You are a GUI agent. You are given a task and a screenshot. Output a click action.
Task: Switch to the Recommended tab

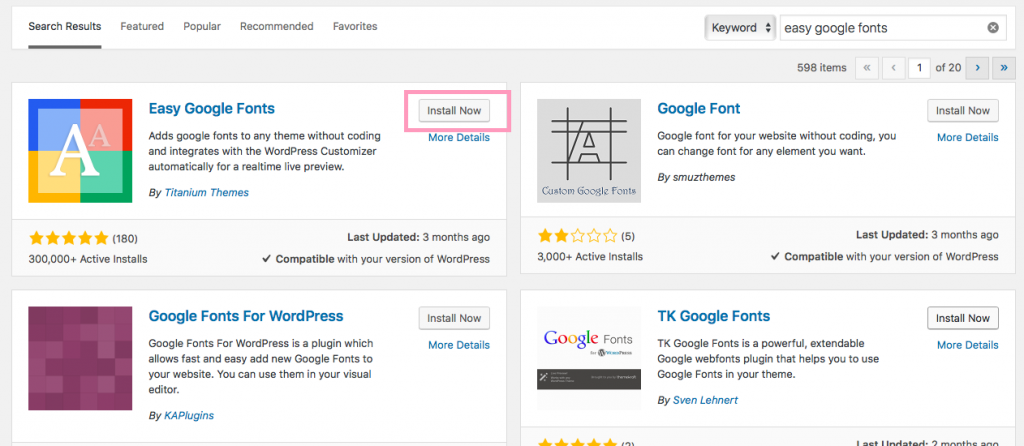coord(276,27)
